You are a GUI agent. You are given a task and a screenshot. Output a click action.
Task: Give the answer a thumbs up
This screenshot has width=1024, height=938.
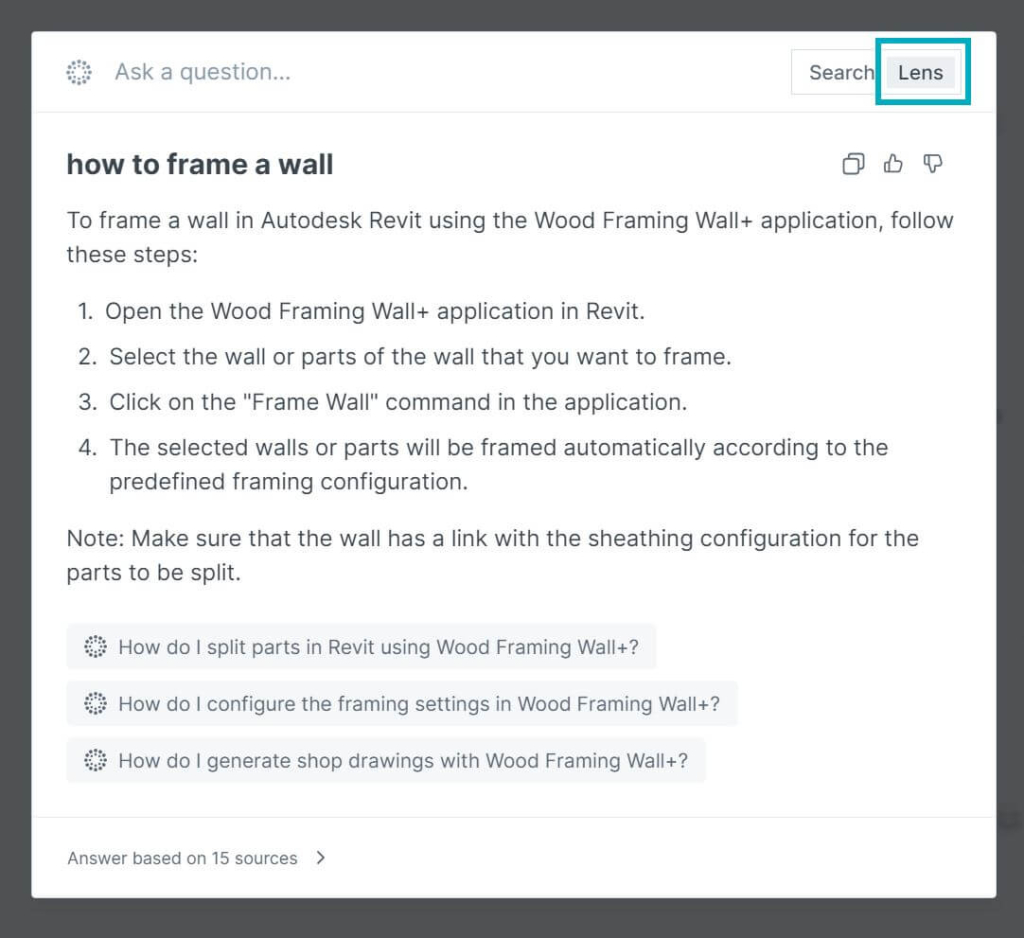tap(893, 163)
